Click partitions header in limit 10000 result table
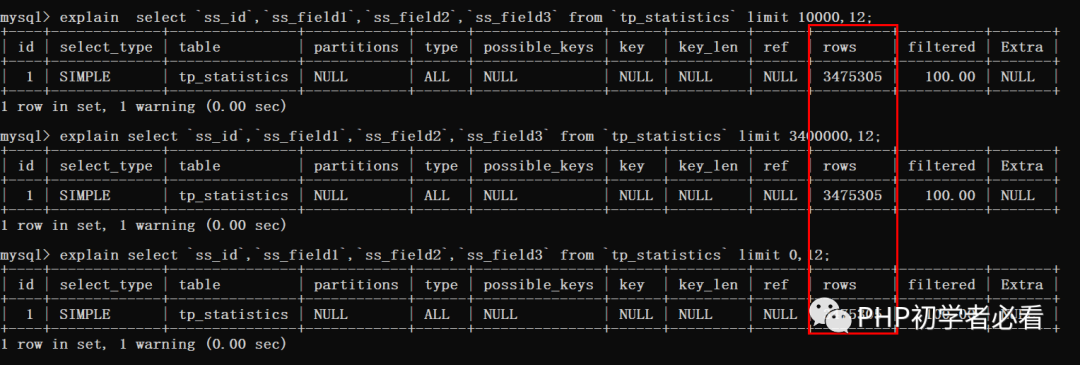 [356, 47]
